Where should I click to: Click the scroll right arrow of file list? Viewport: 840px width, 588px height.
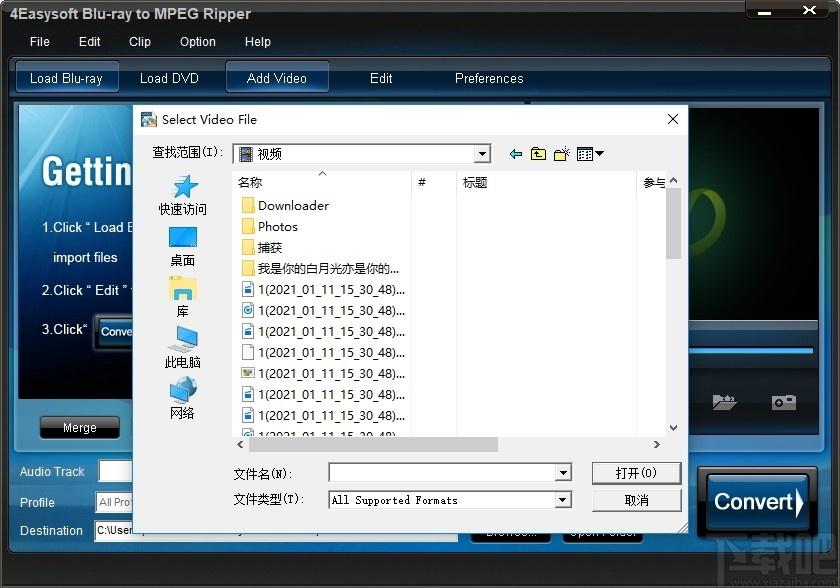[x=656, y=444]
